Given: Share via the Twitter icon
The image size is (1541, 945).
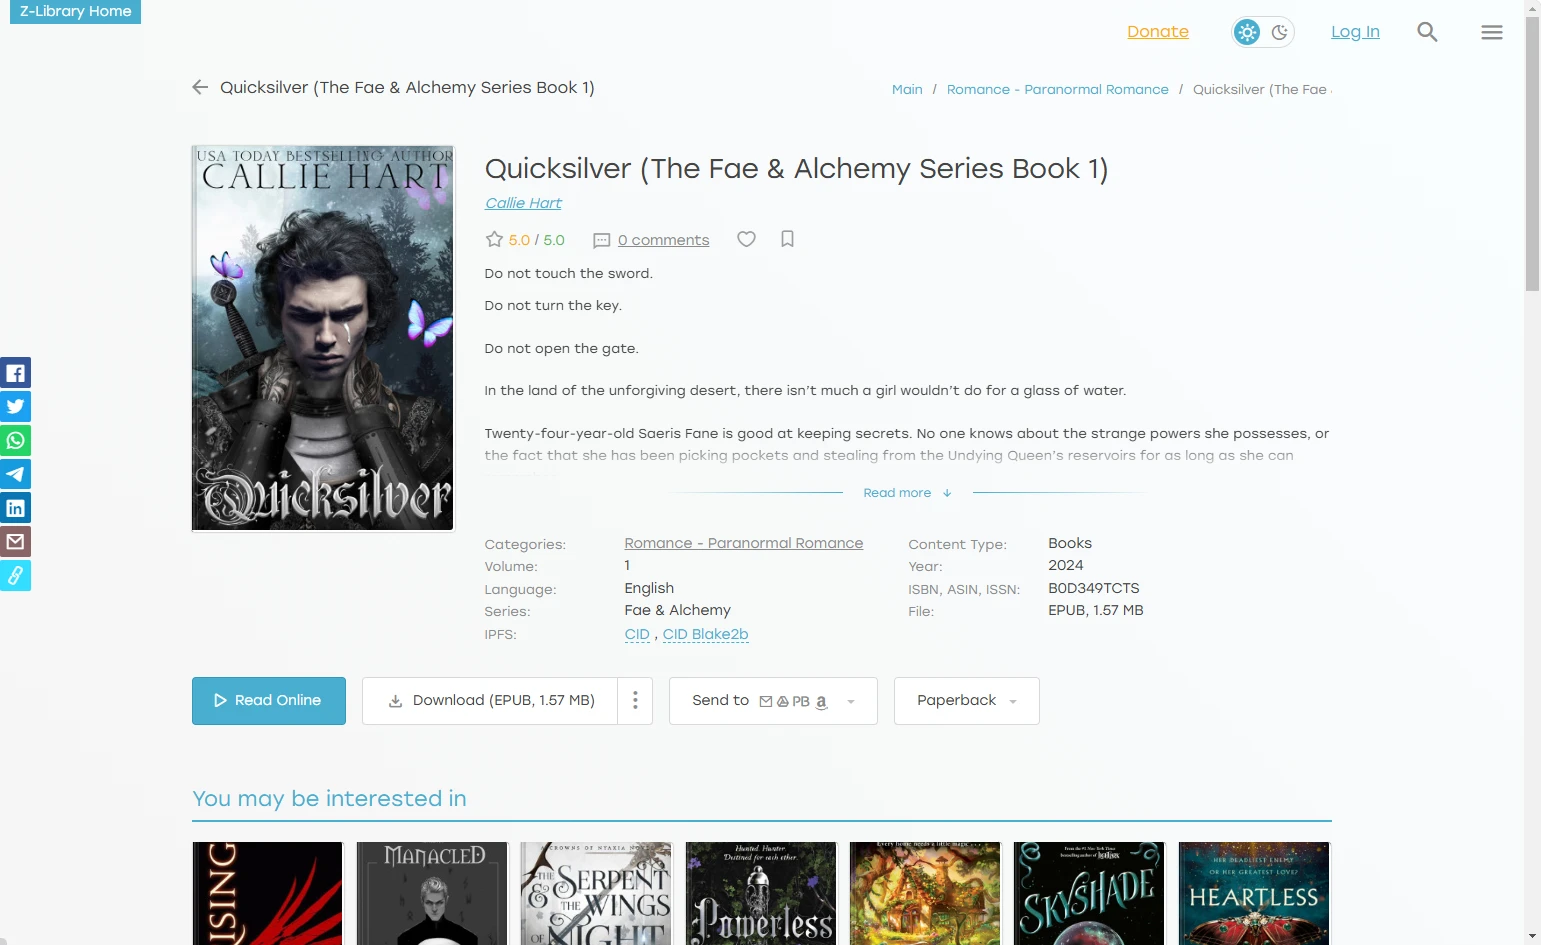Looking at the screenshot, I should point(15,407).
